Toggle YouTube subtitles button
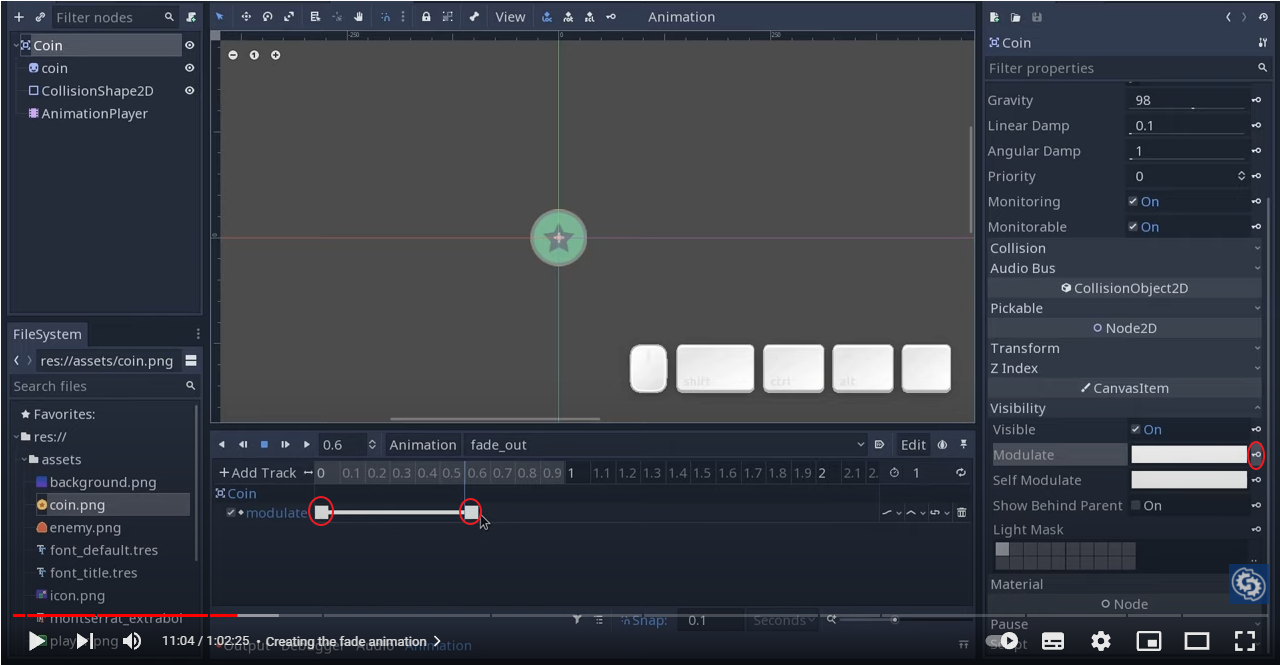The height and width of the screenshot is (665, 1280). [x=1053, y=641]
